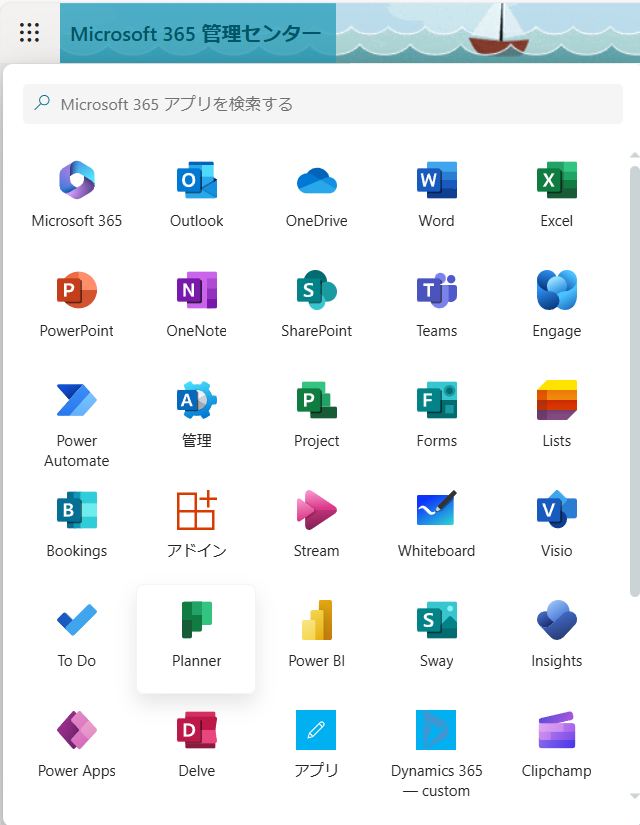Click the scrollbar up arrow
The width and height of the screenshot is (640, 825).
pyautogui.click(x=634, y=155)
